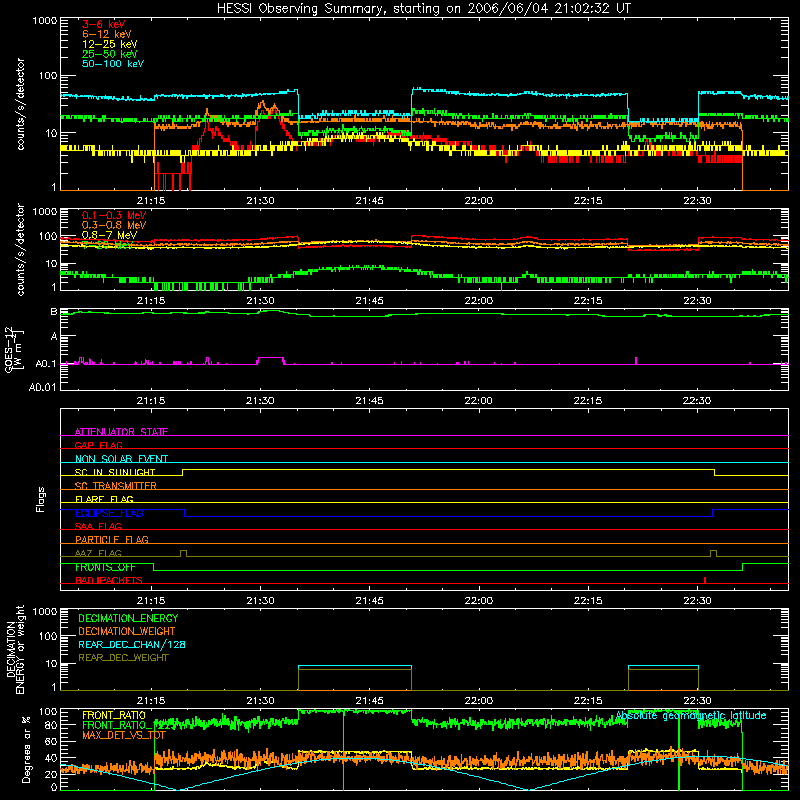800x800 pixels.
Task: Click the cyan decimation block near 22:25
Action: coord(663,666)
